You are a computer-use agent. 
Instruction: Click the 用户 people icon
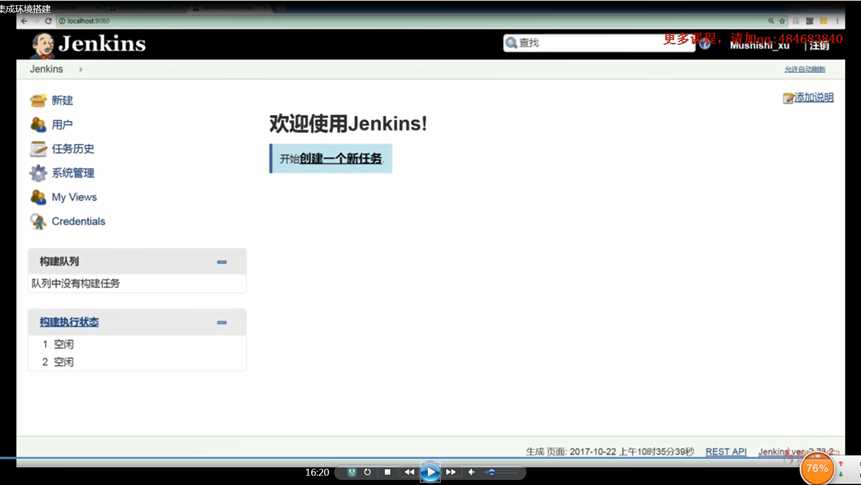pyautogui.click(x=38, y=125)
